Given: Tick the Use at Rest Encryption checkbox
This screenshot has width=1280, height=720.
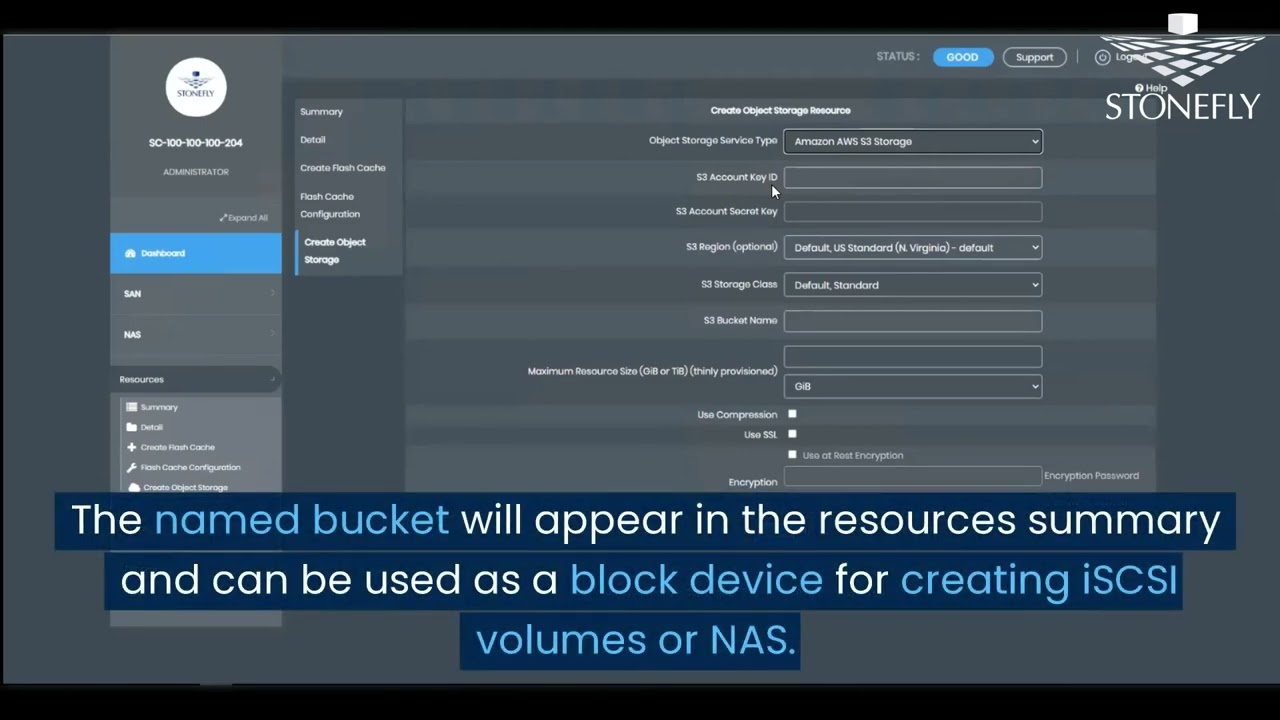Looking at the screenshot, I should coord(792,455).
